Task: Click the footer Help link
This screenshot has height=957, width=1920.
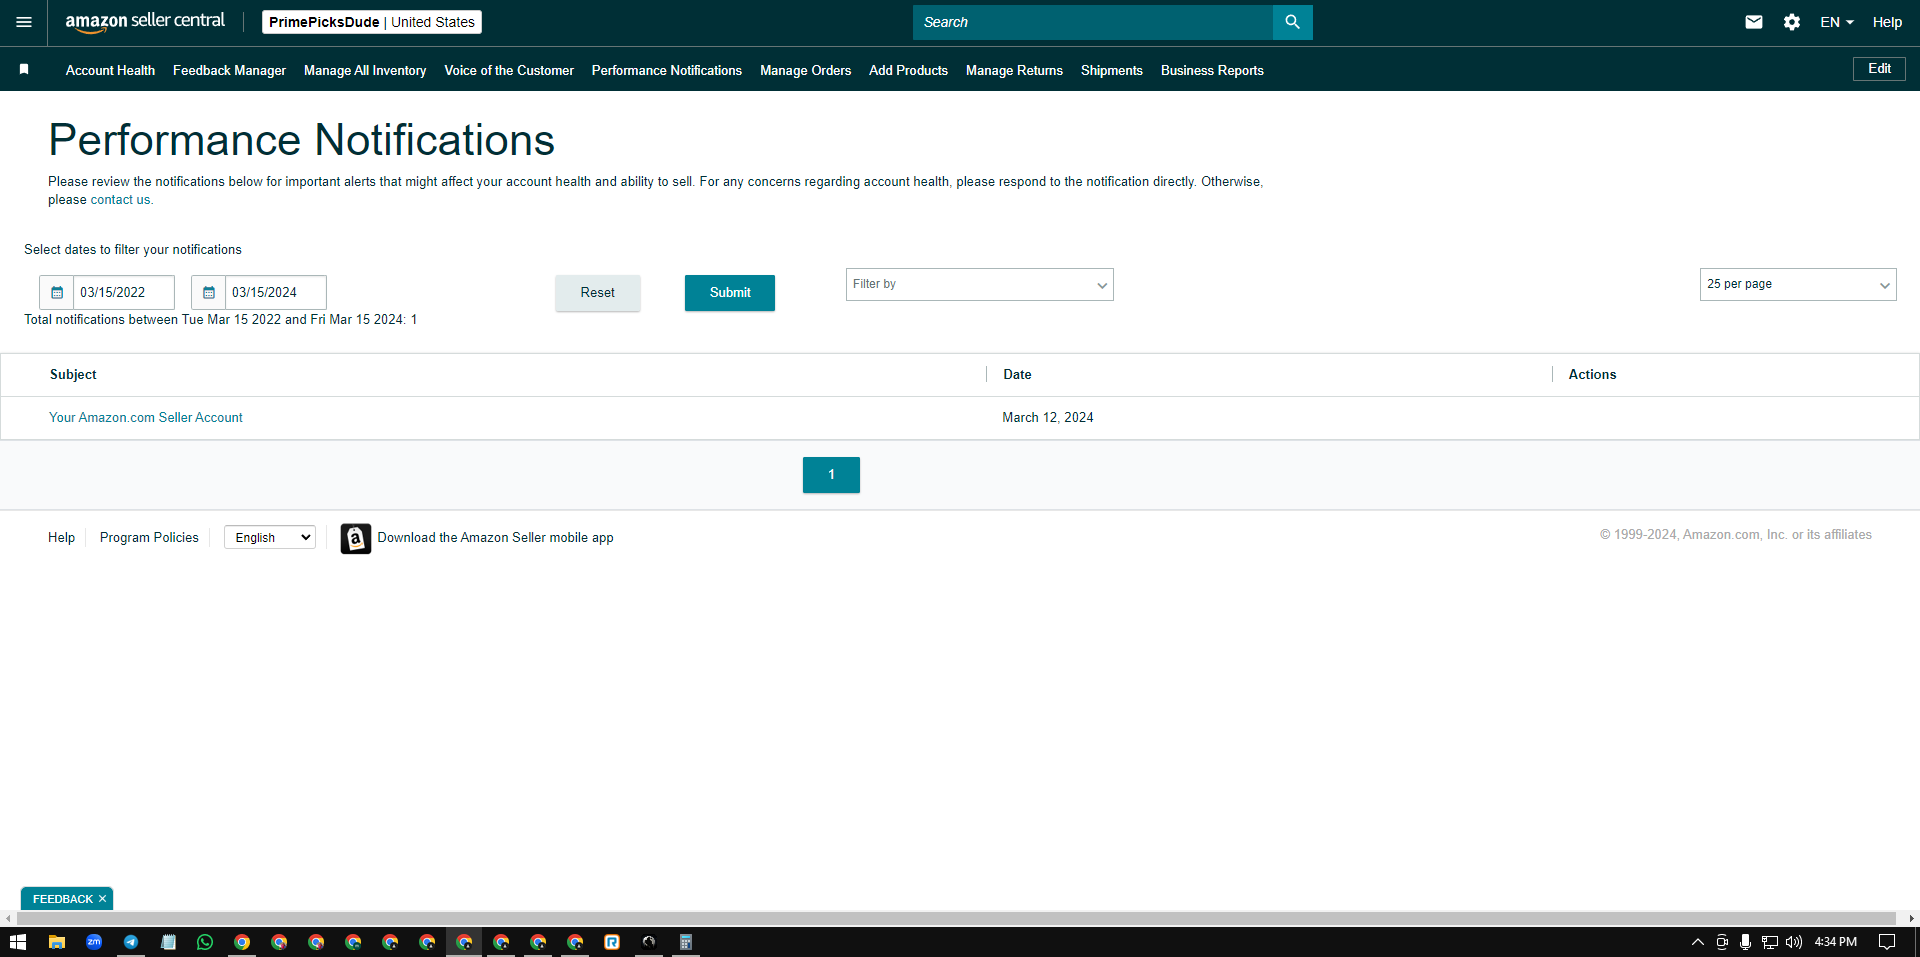Action: 61,538
